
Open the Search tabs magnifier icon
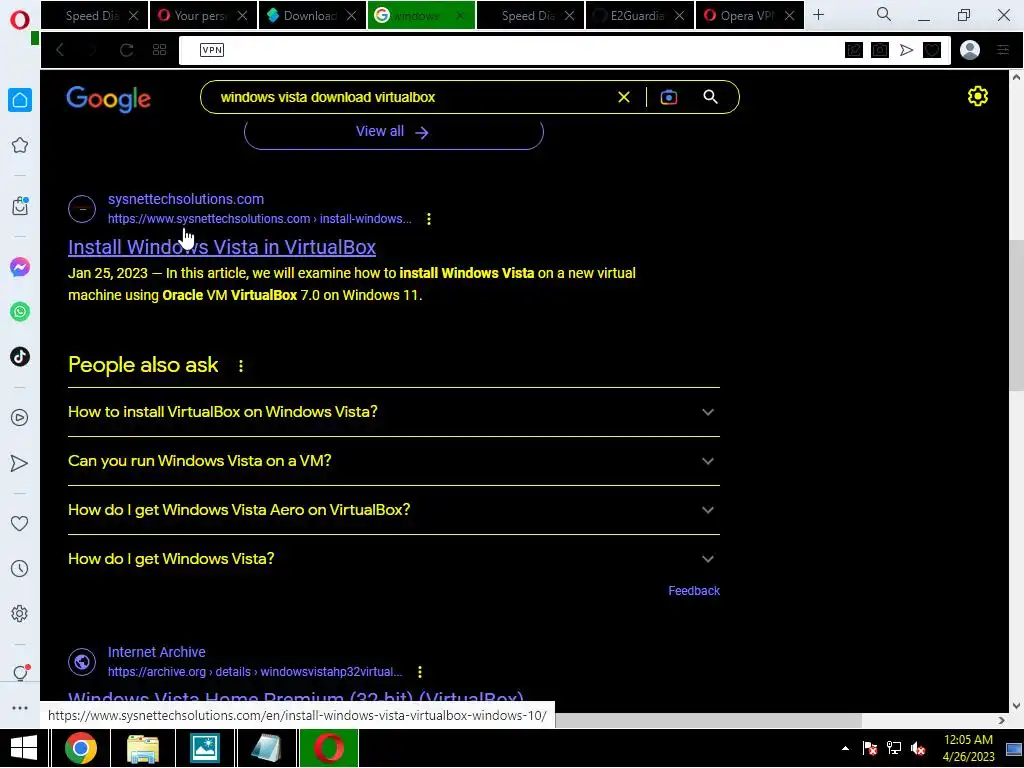(884, 14)
